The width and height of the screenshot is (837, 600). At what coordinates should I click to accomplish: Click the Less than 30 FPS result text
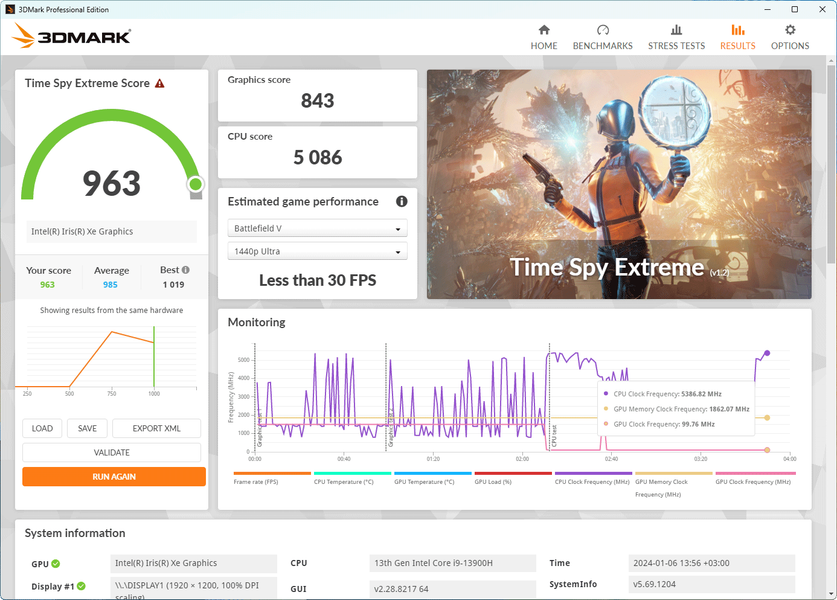pos(317,280)
